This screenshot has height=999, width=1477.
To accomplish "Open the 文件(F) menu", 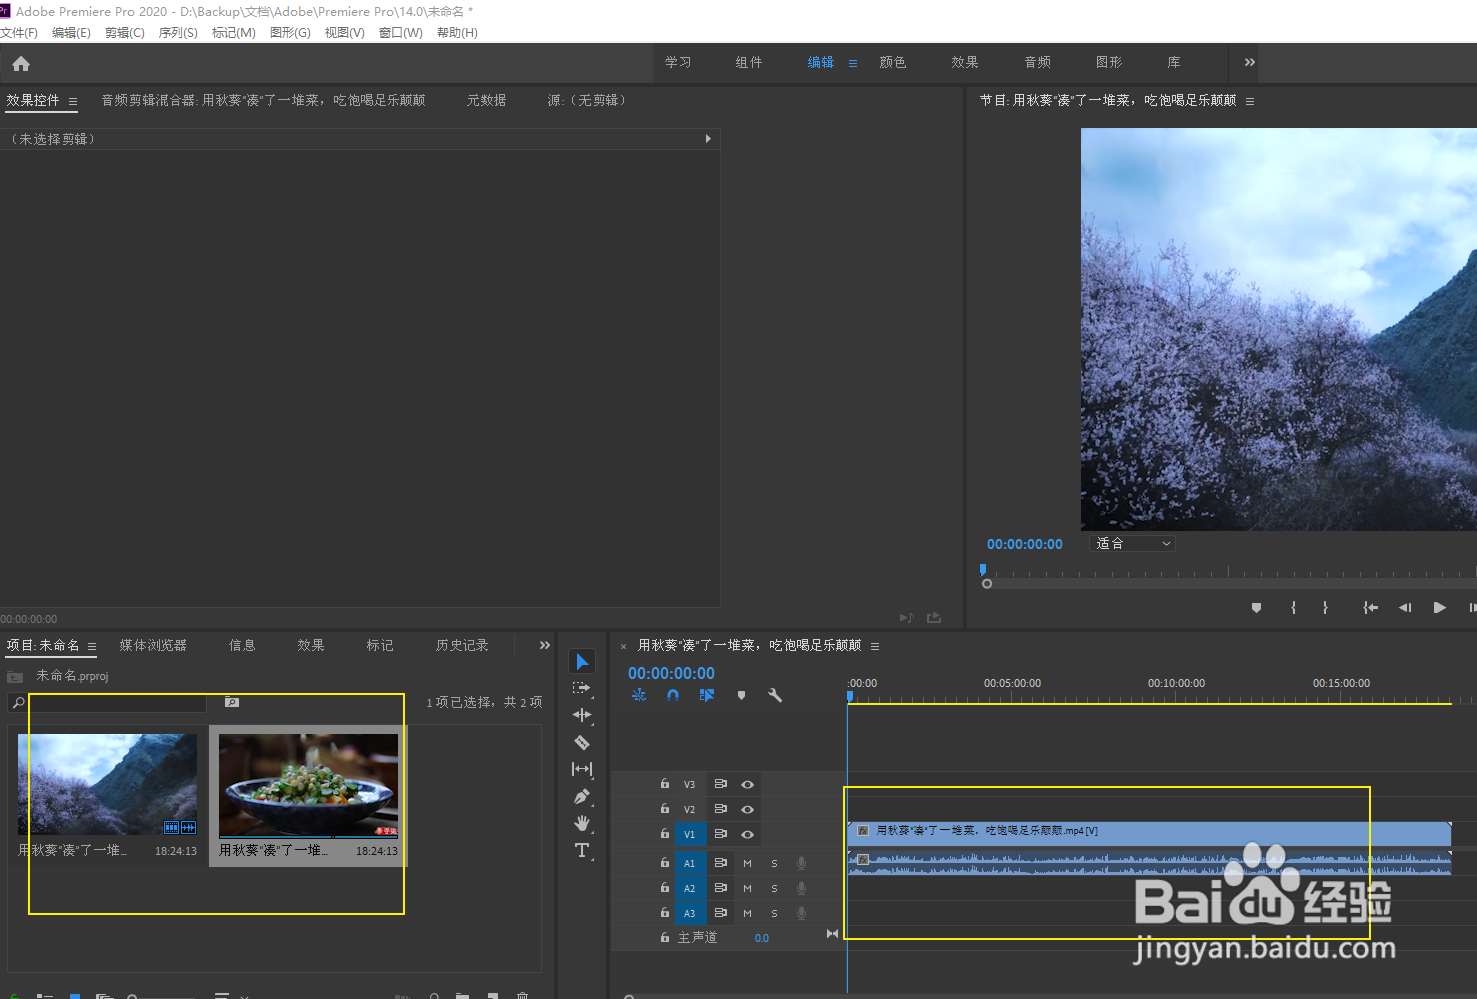I will [19, 33].
